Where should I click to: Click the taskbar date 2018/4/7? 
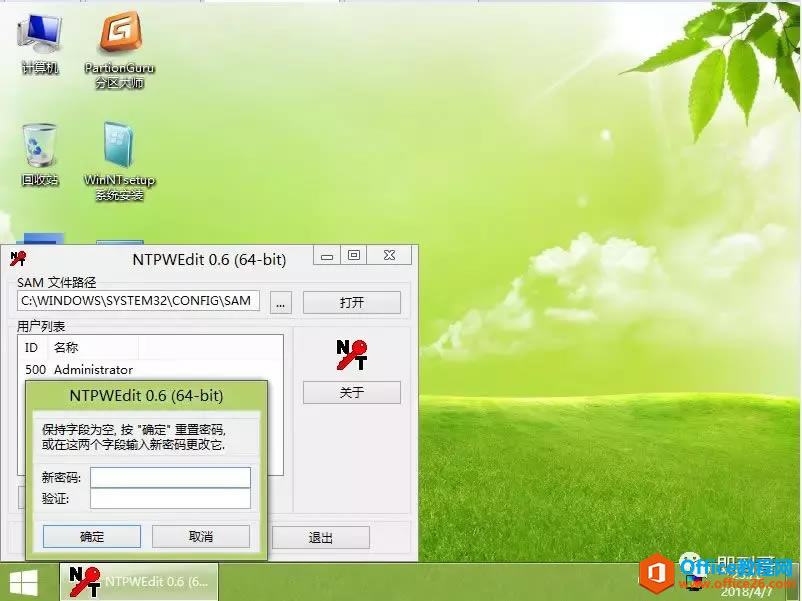(x=746, y=592)
